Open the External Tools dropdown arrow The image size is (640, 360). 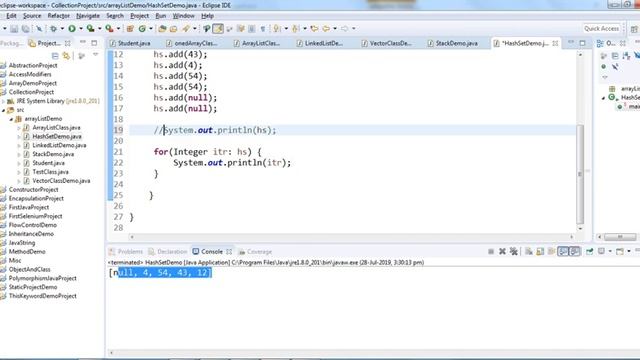tap(118, 29)
